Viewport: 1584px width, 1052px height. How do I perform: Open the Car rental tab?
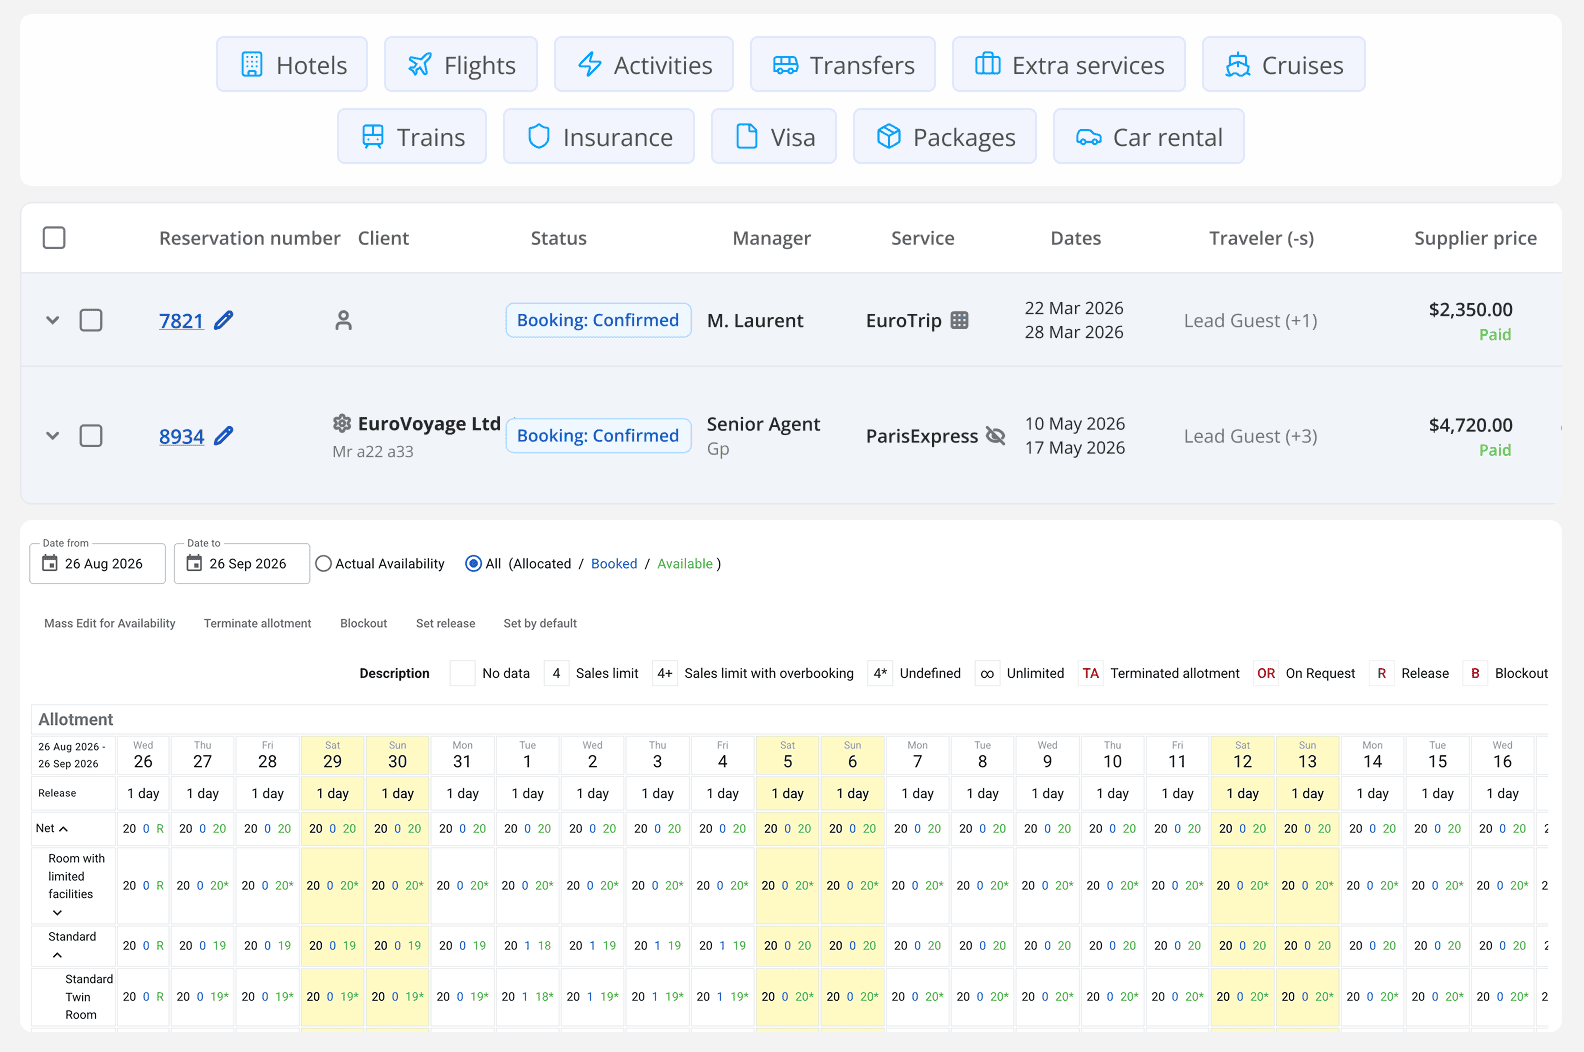pyautogui.click(x=1149, y=137)
